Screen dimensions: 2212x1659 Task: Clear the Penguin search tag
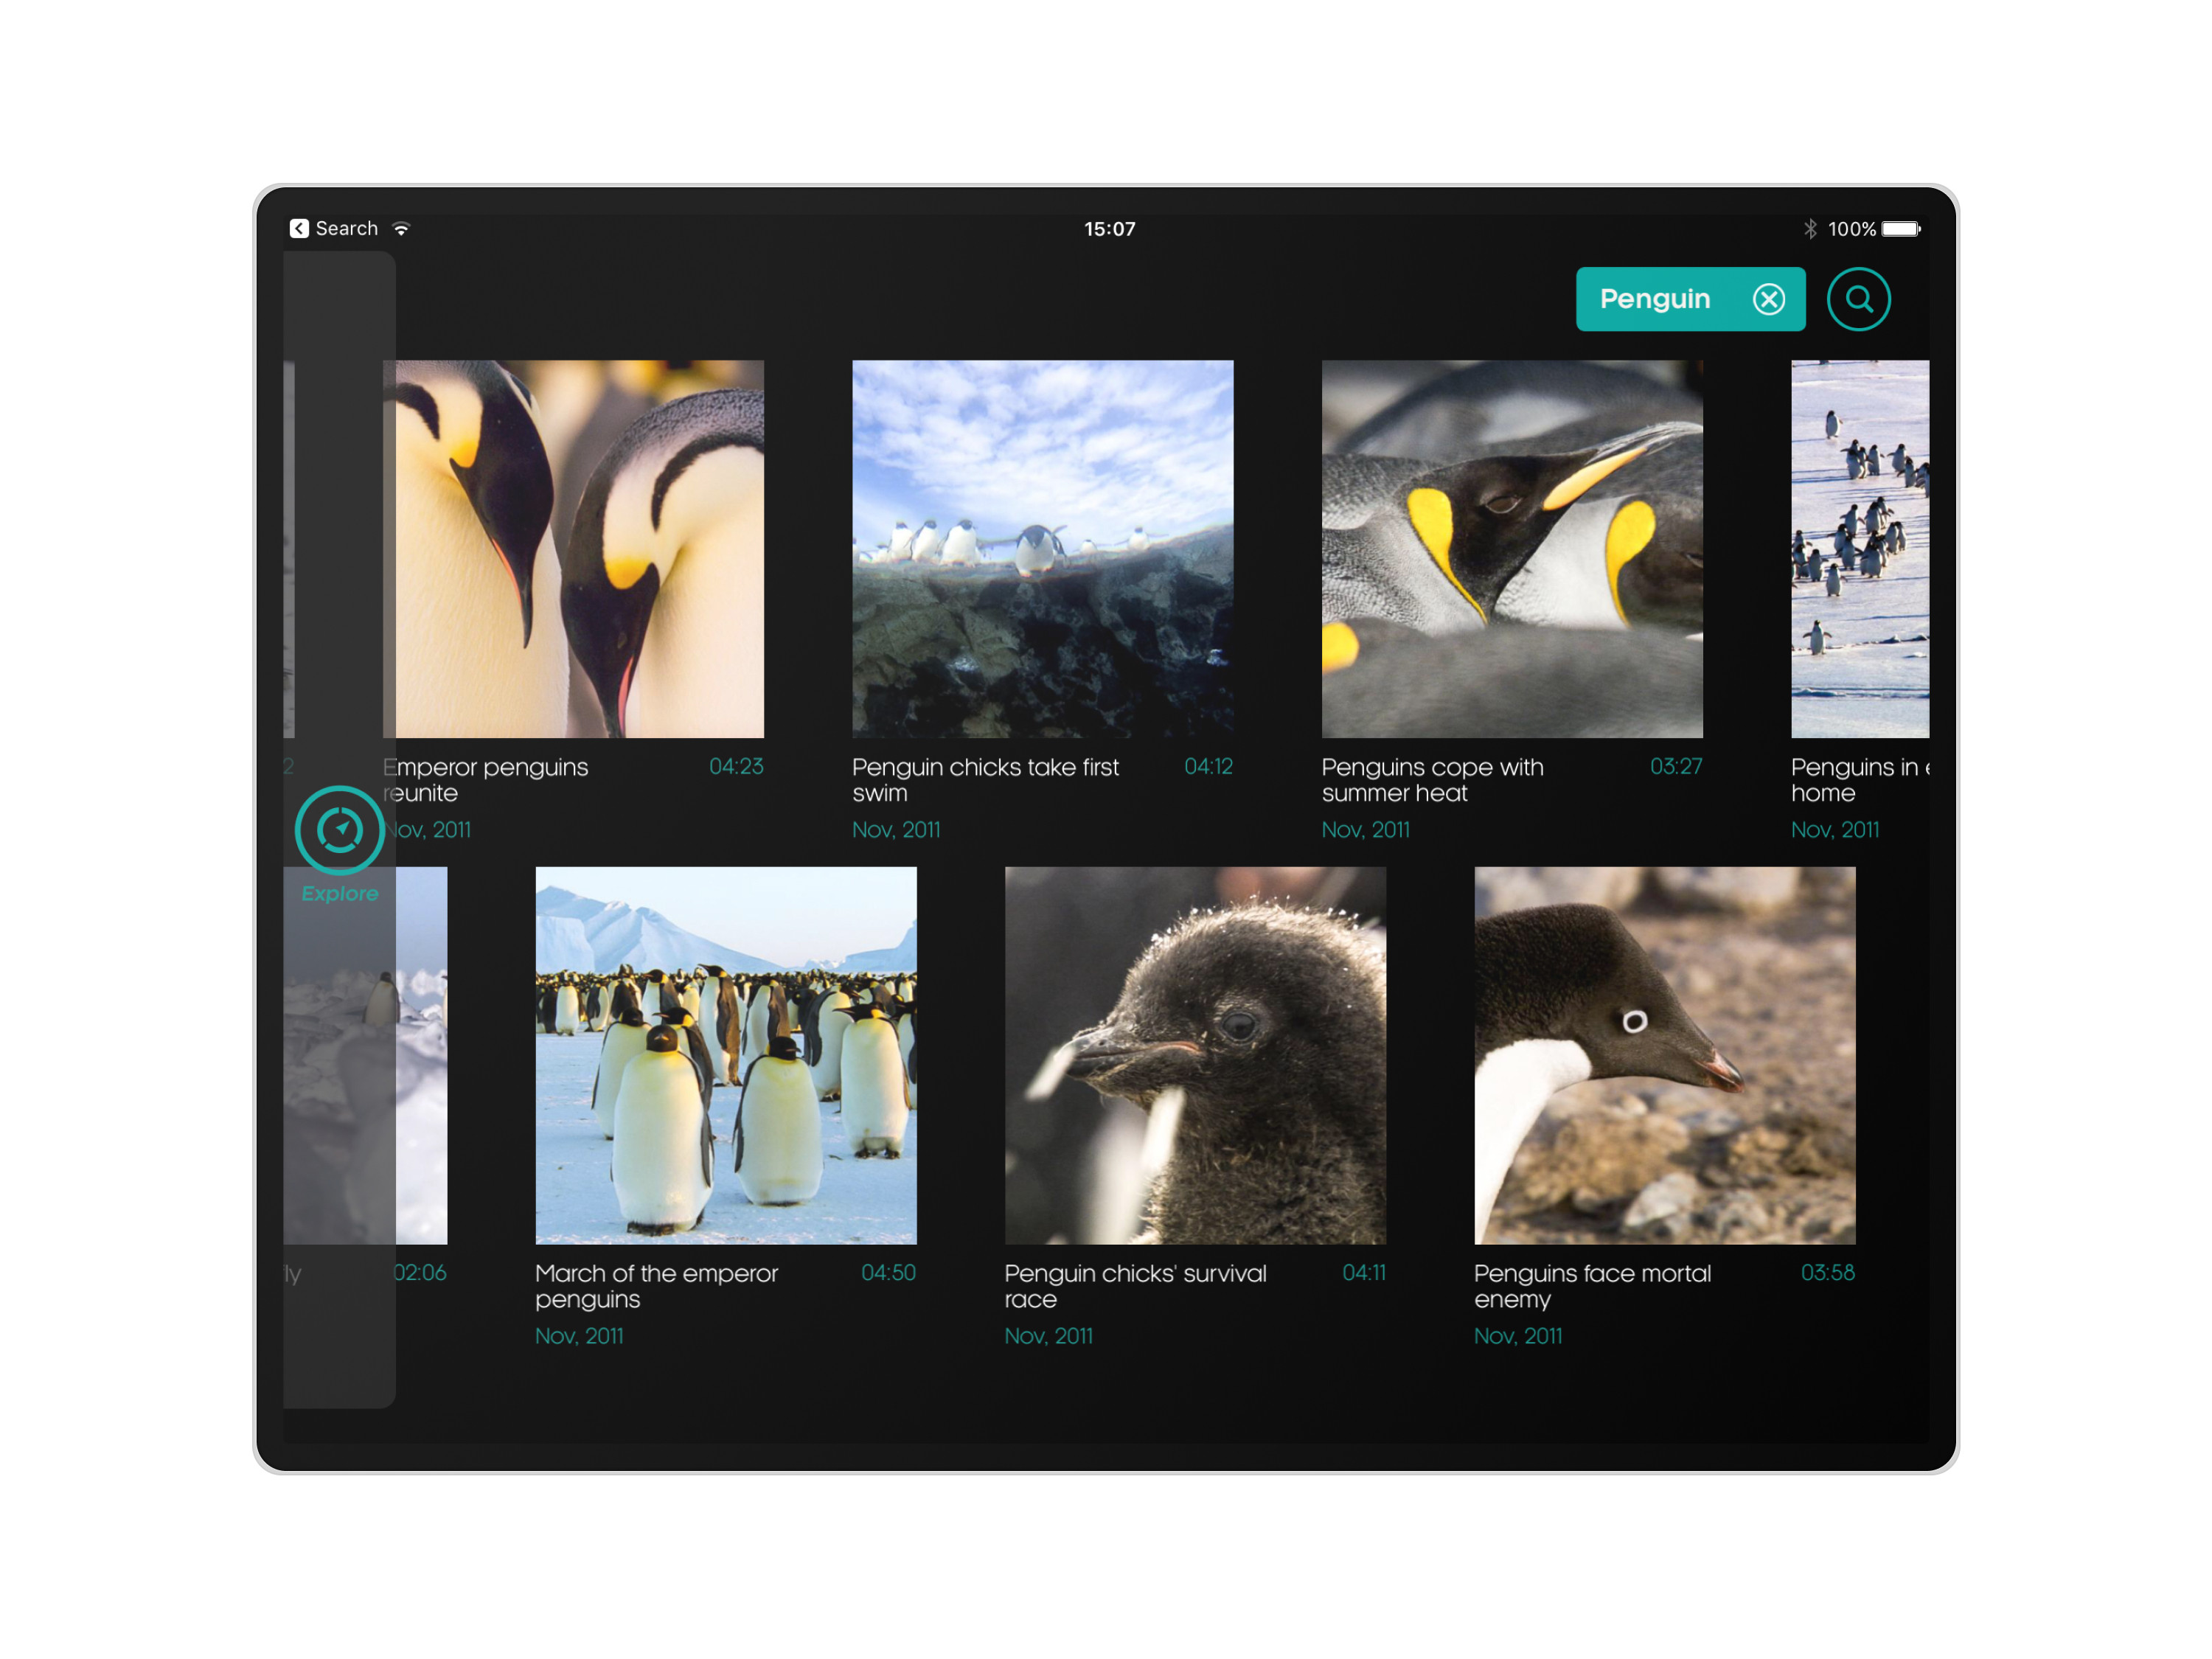pyautogui.click(x=1768, y=299)
